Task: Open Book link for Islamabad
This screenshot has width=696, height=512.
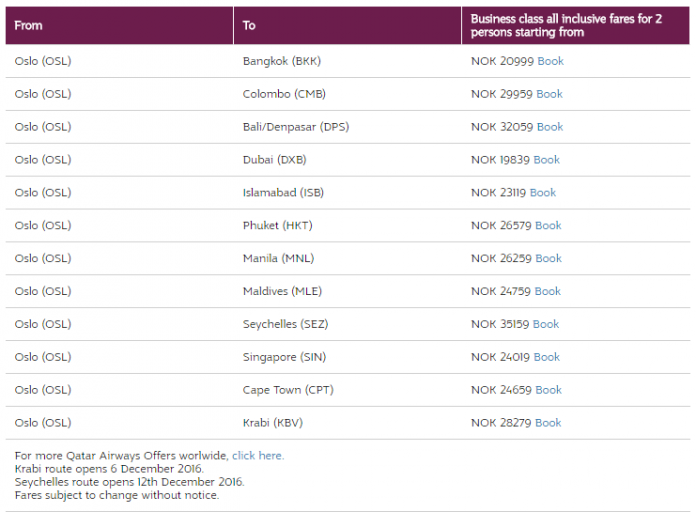Action: click(x=543, y=192)
